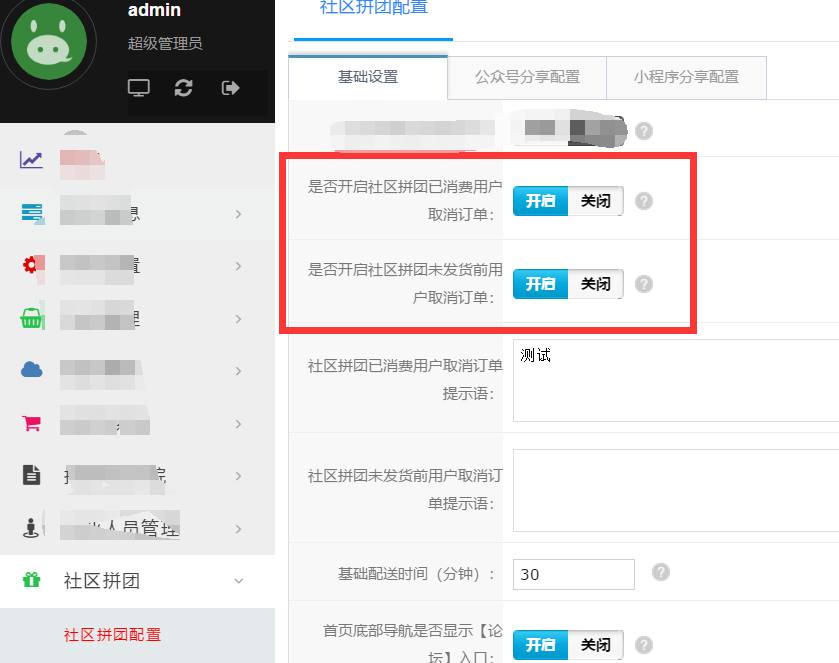
Task: Enable 开启 for consumed-user order cancellation
Action: click(x=540, y=200)
